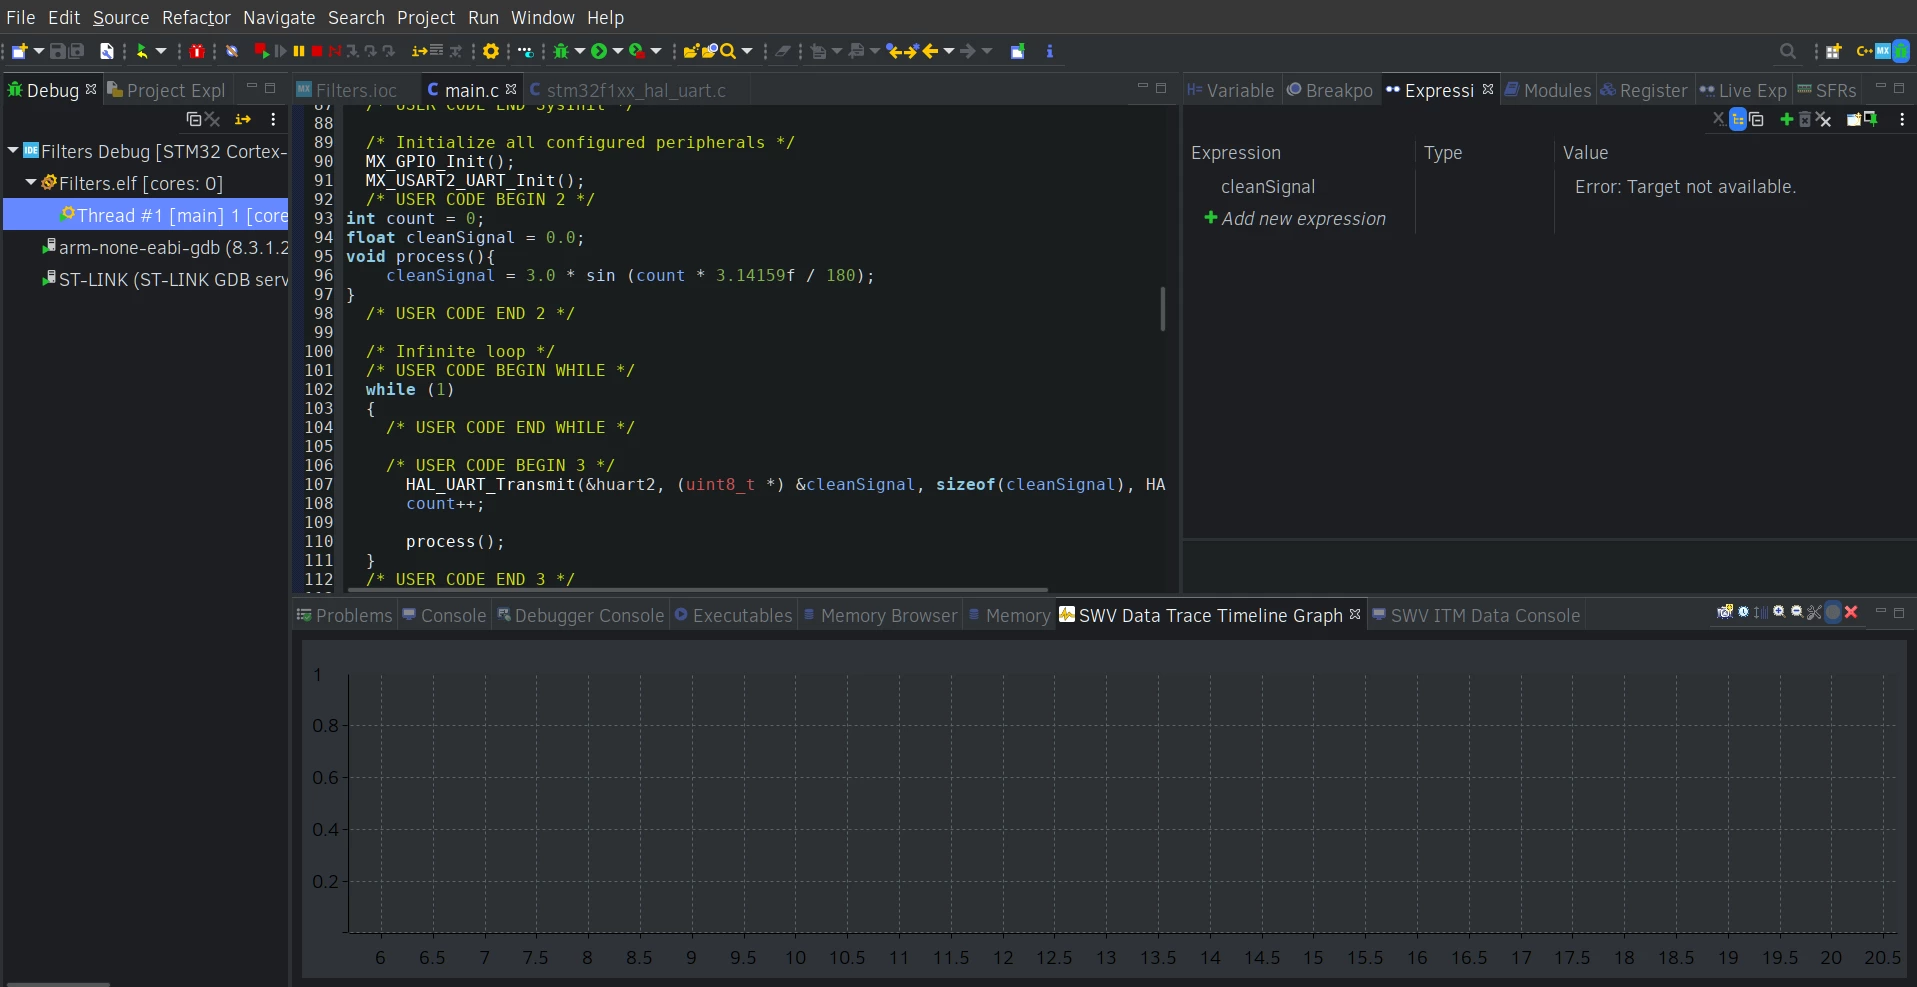This screenshot has width=1917, height=987.
Task: Switch to the SWV ITM Data Console tab
Action: click(x=1476, y=615)
